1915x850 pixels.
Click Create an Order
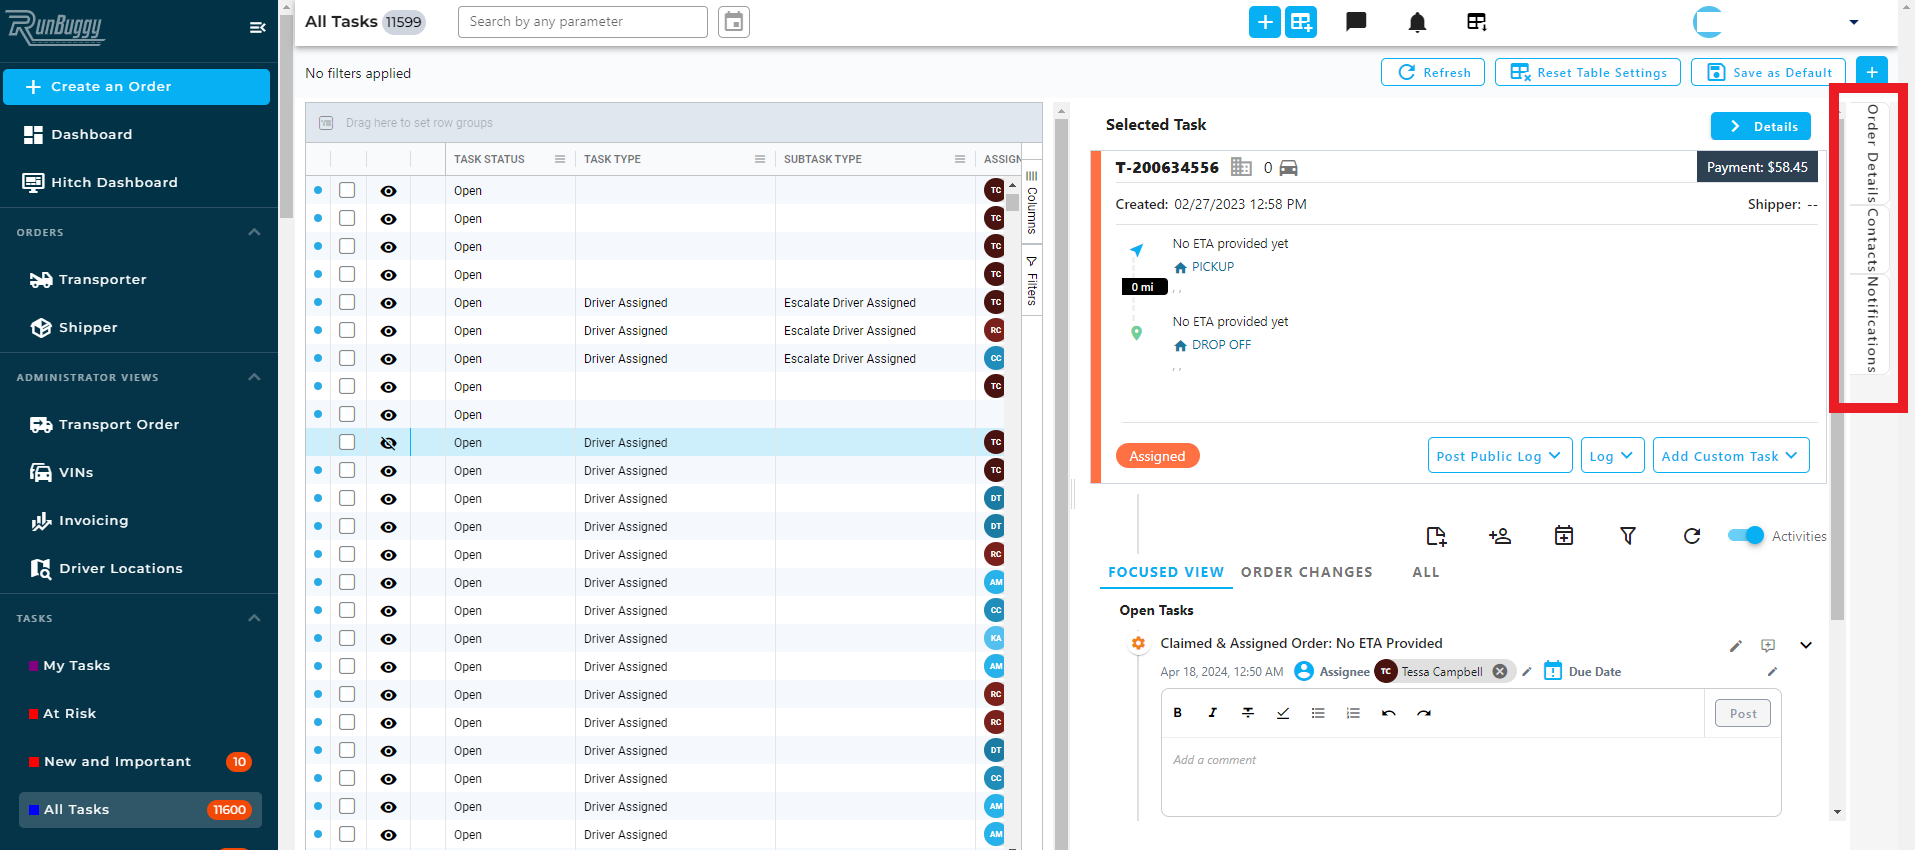tap(136, 87)
